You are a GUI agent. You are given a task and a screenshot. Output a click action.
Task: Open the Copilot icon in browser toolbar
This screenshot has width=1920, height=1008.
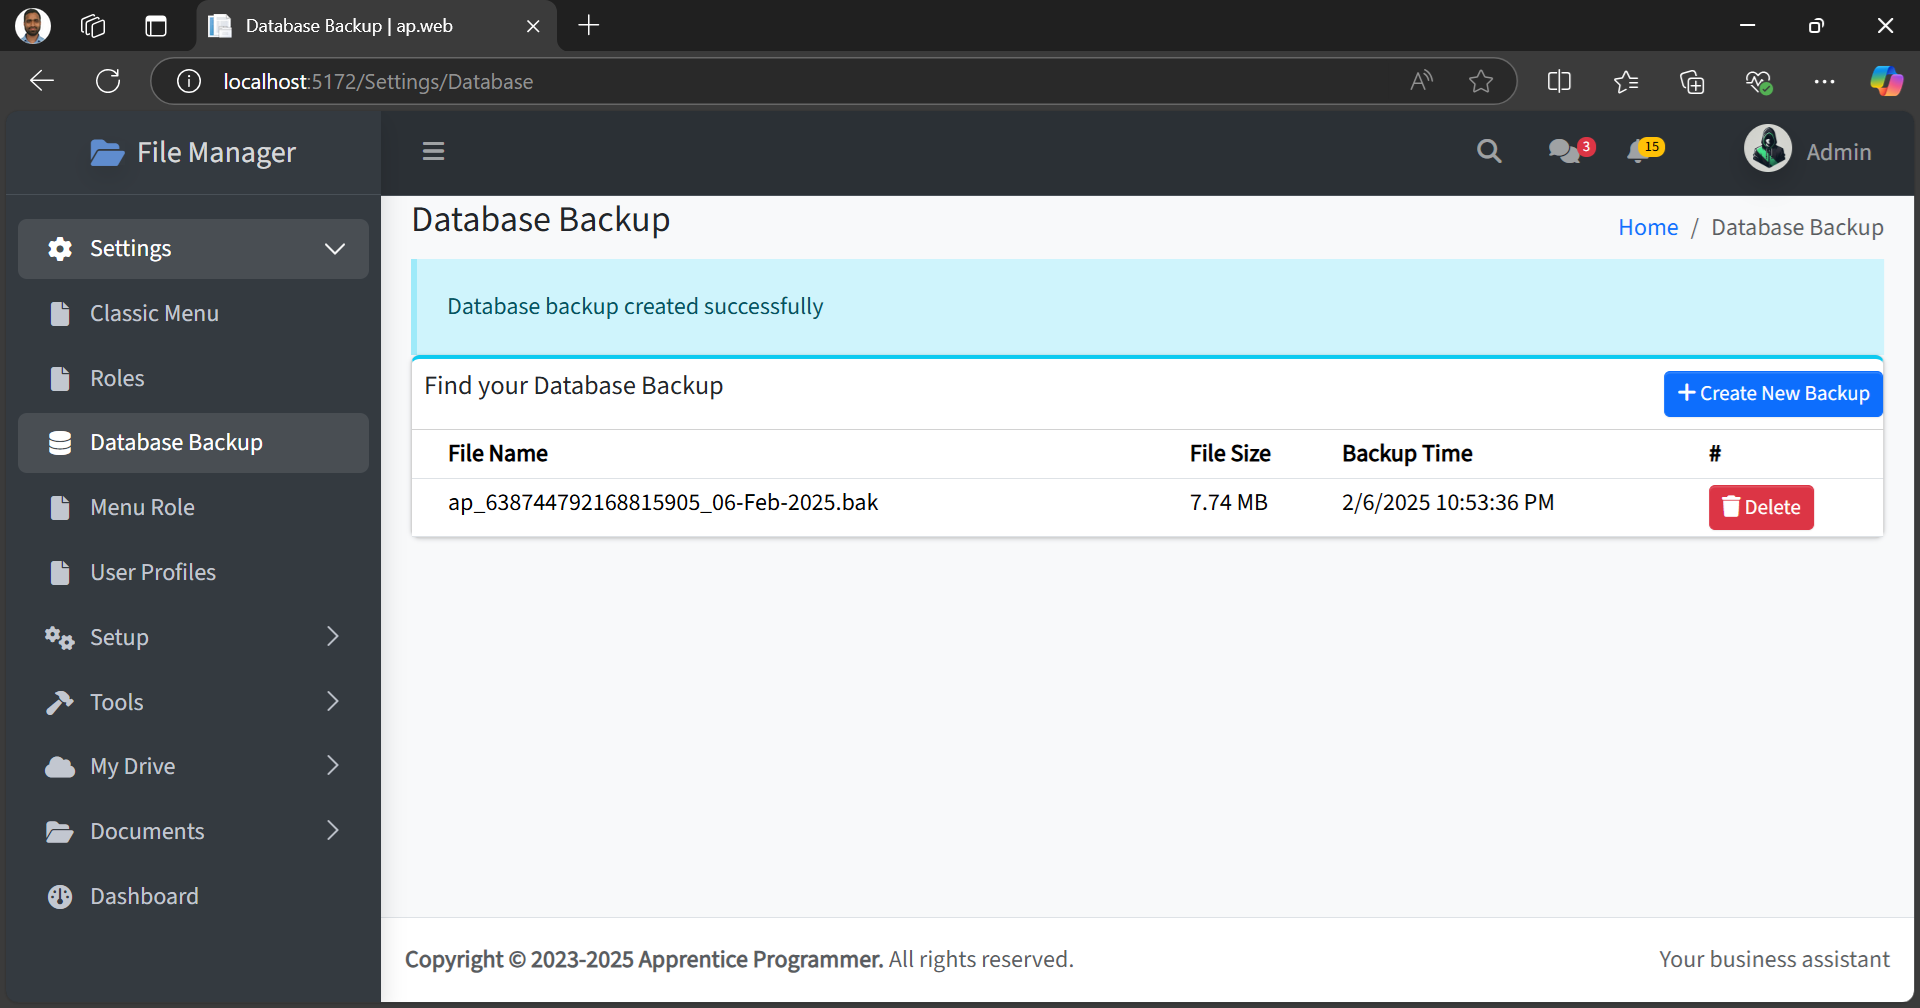[x=1886, y=81]
